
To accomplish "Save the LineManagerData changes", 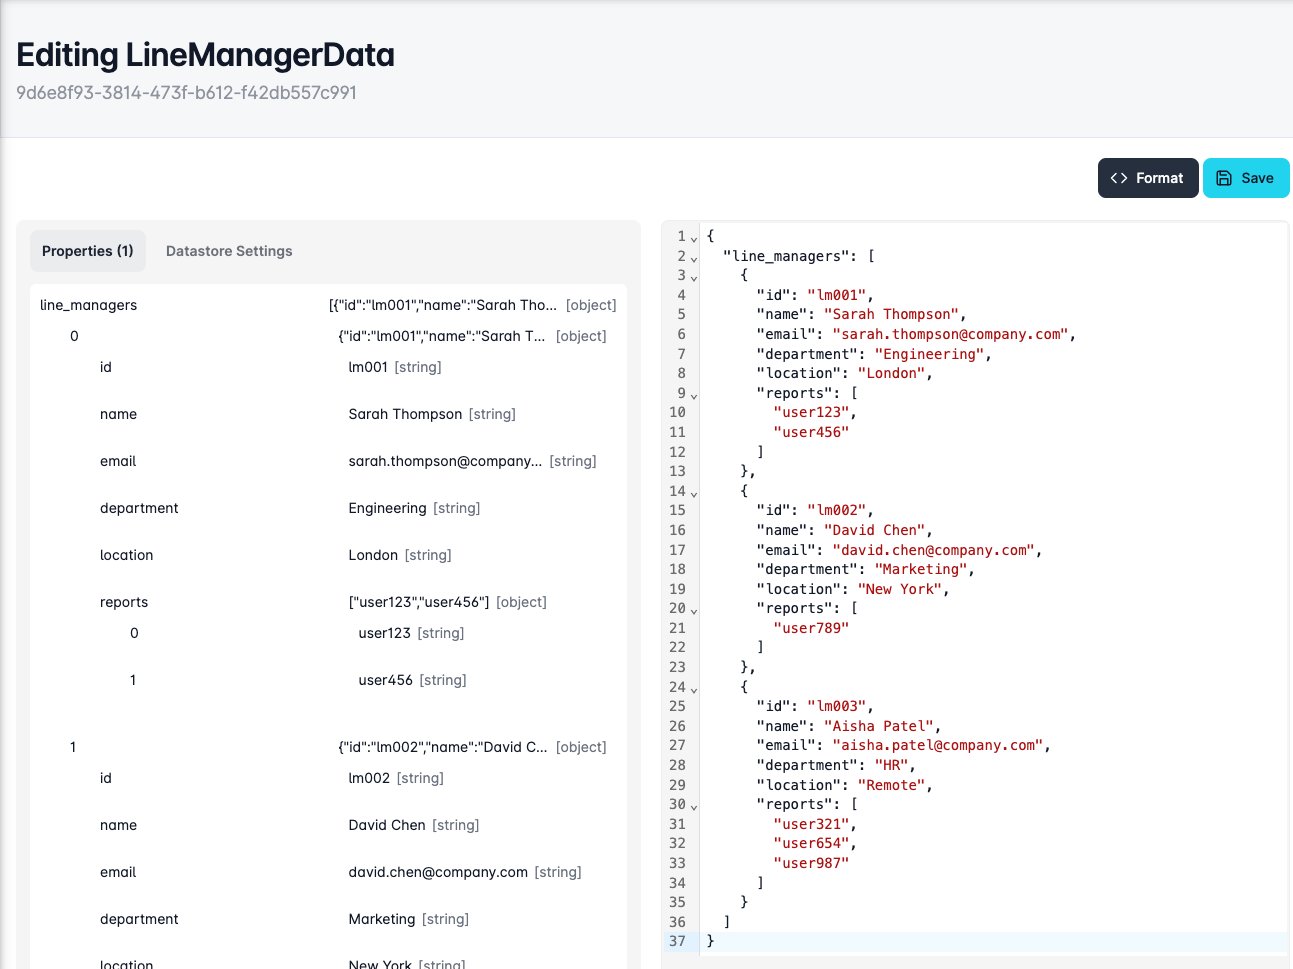I will (1245, 178).
